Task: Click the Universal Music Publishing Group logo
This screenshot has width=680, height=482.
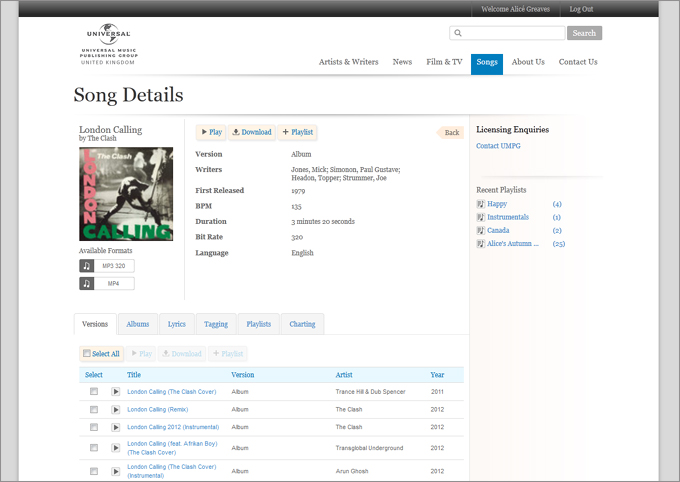Action: tap(108, 44)
